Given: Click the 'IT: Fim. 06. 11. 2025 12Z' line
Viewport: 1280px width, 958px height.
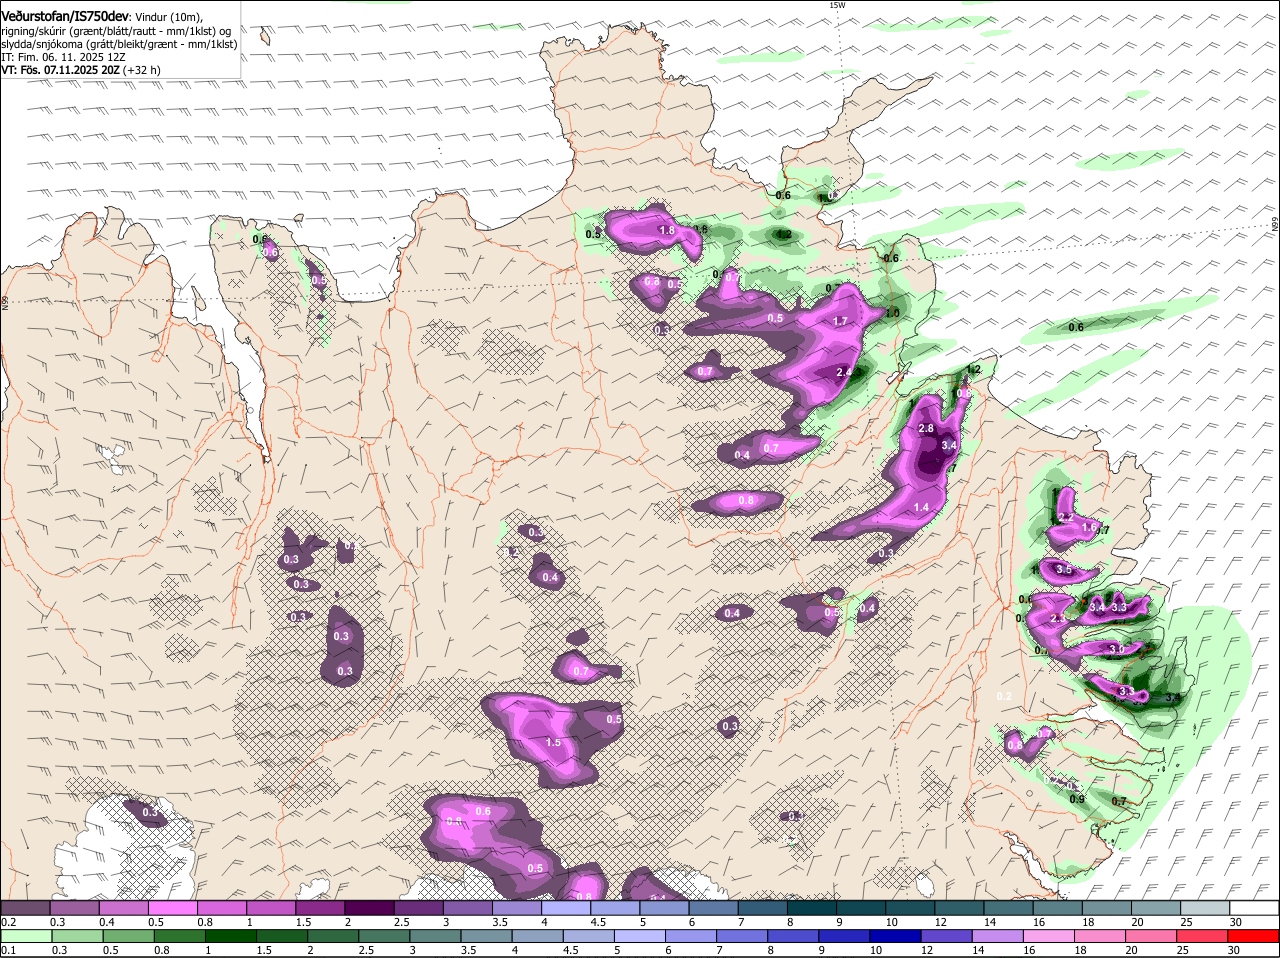Looking at the screenshot, I should click(63, 57).
